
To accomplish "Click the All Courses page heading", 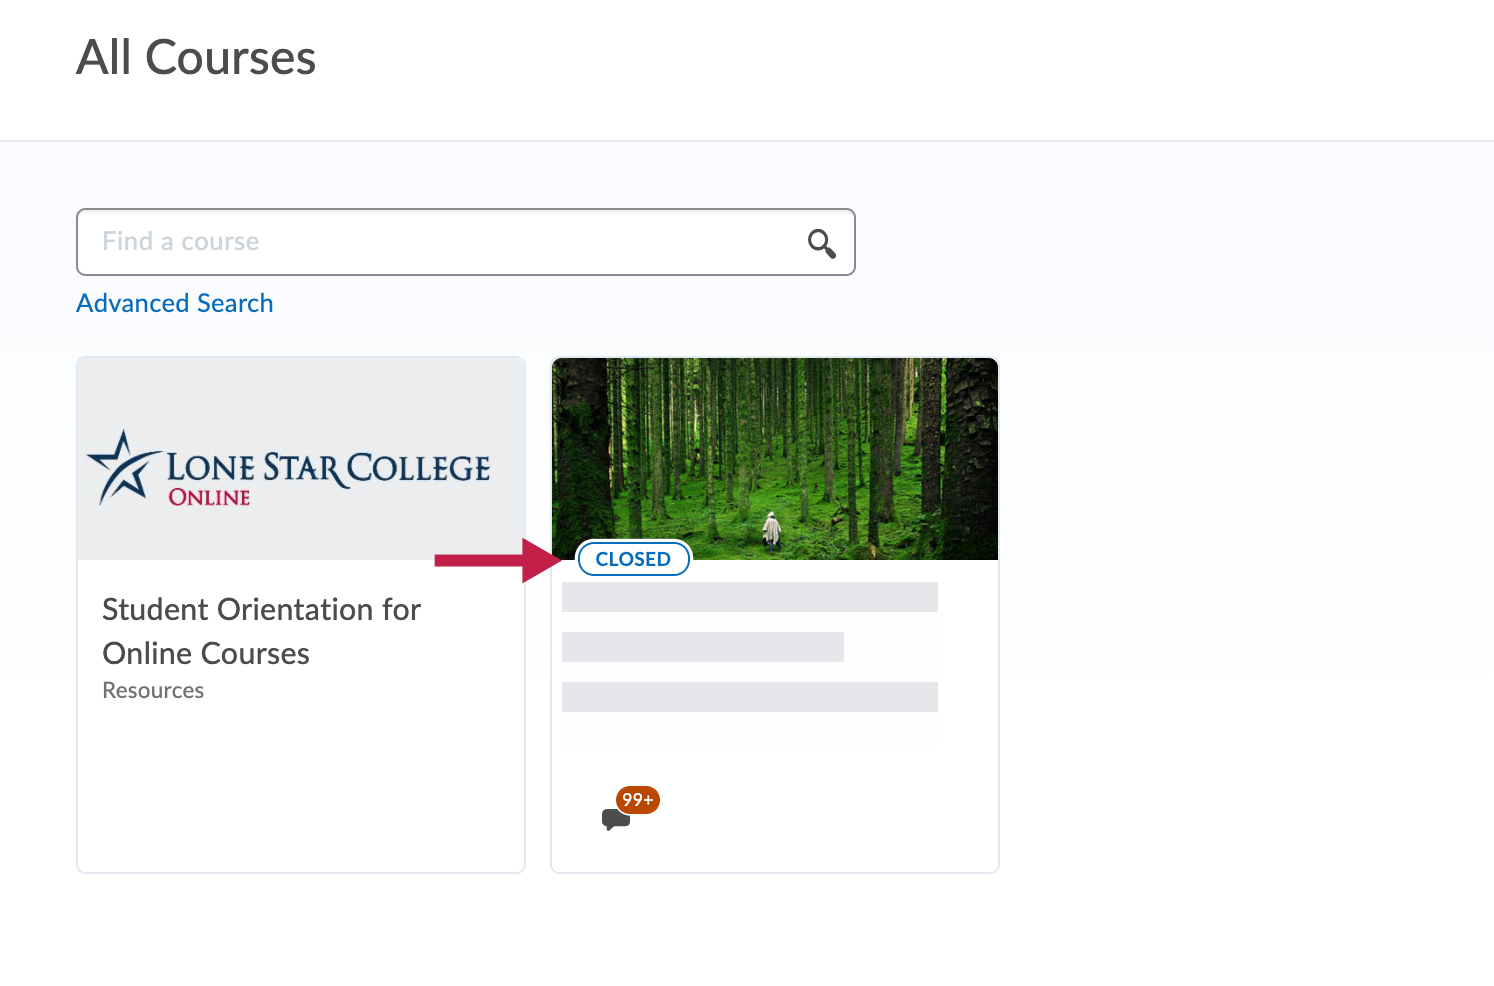I will click(x=196, y=58).
